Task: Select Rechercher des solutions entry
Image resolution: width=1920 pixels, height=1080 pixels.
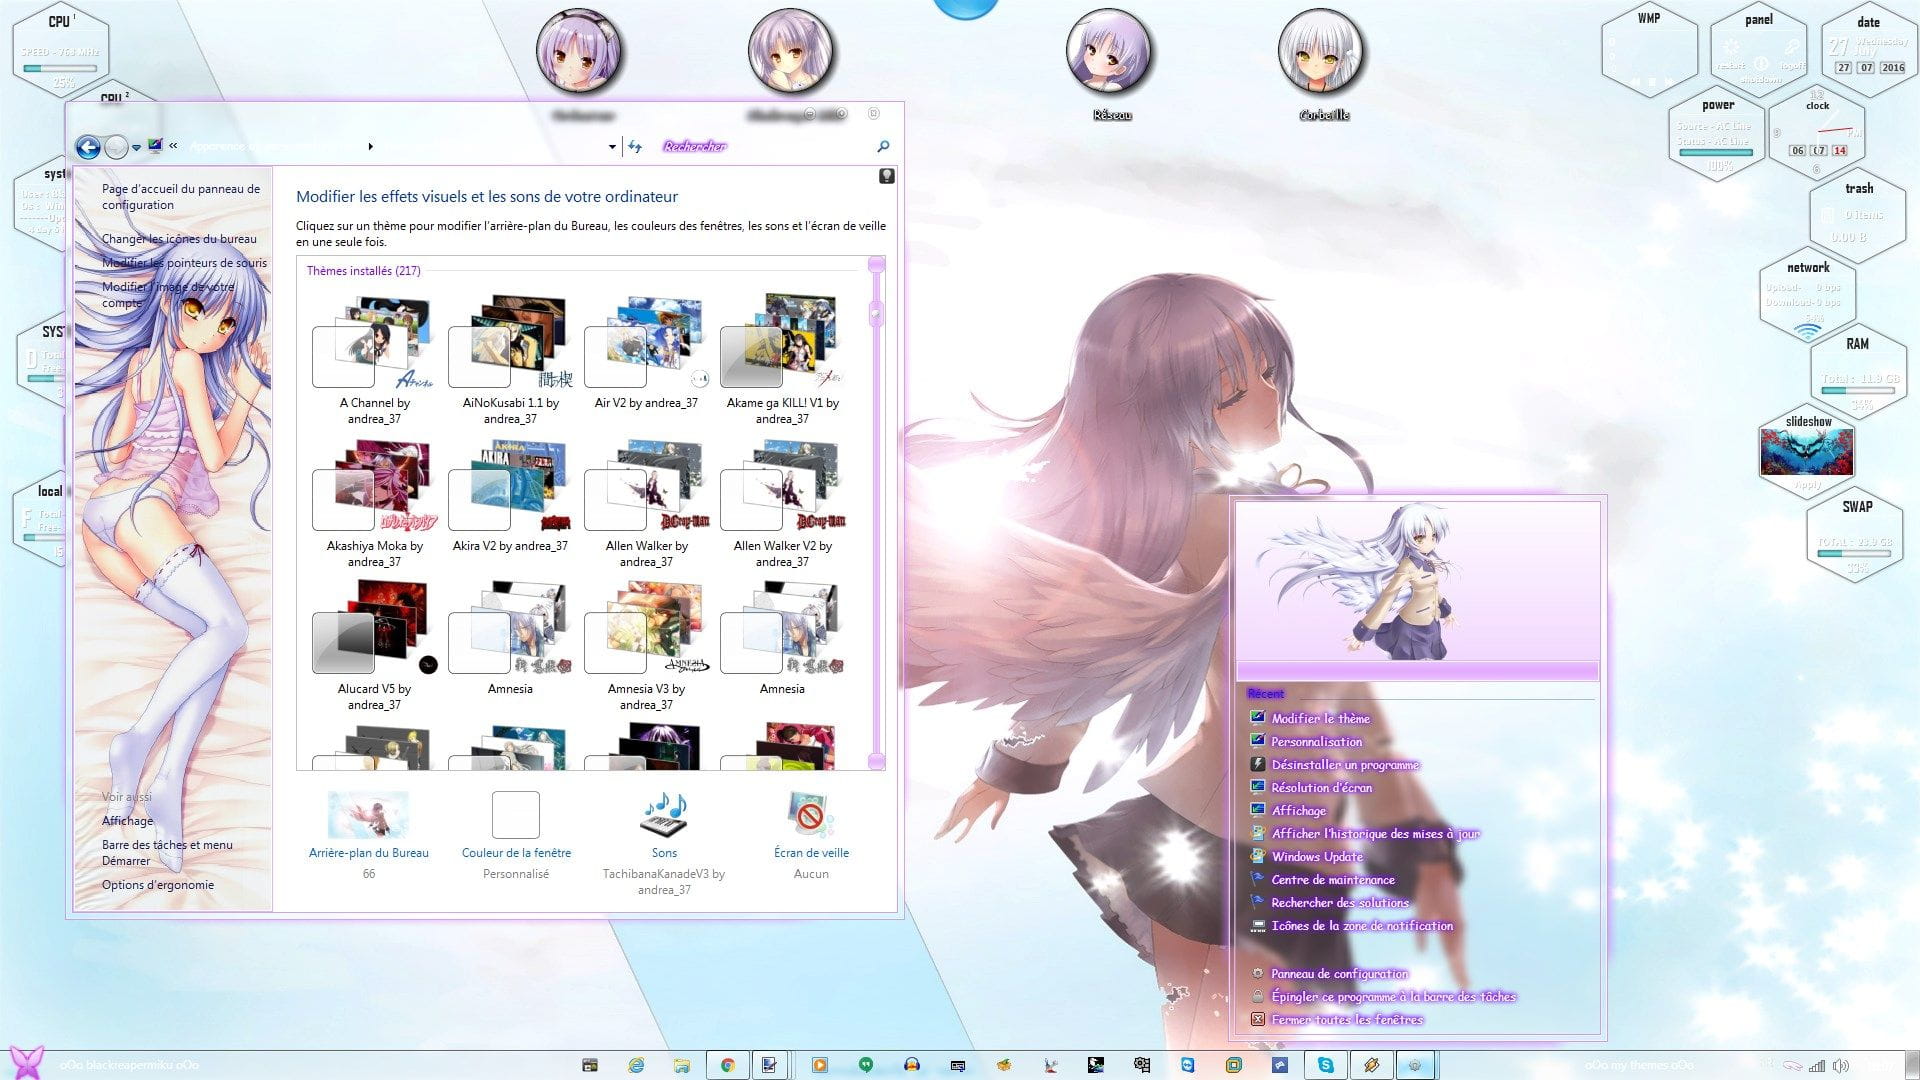Action: (x=1340, y=902)
